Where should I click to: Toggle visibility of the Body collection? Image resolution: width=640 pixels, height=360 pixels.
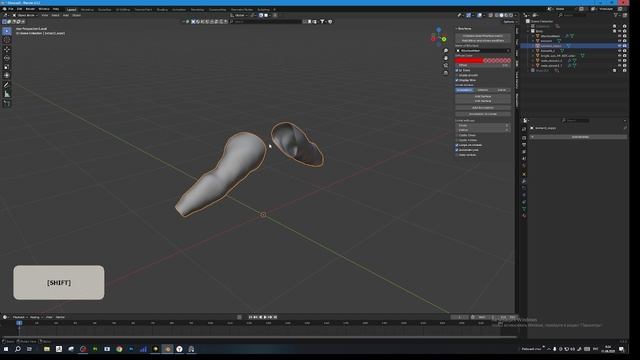pos(619,31)
